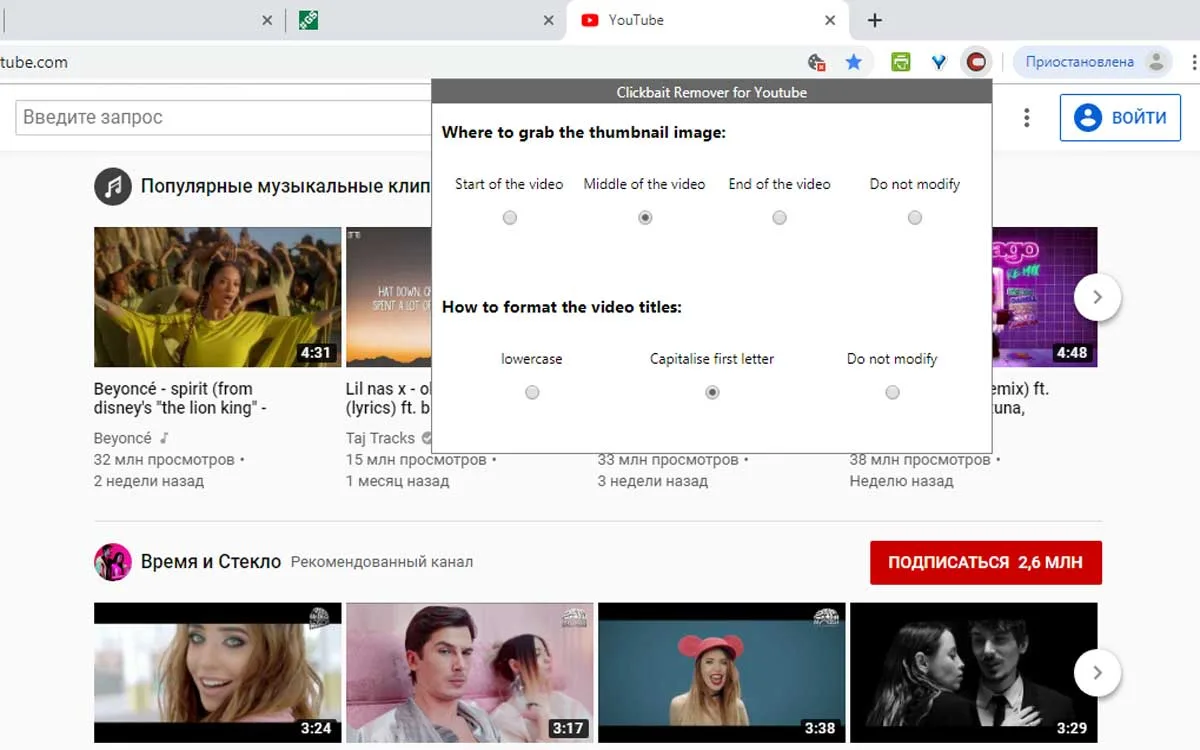Click the green printer extension icon
The image size is (1200, 750).
901,62
